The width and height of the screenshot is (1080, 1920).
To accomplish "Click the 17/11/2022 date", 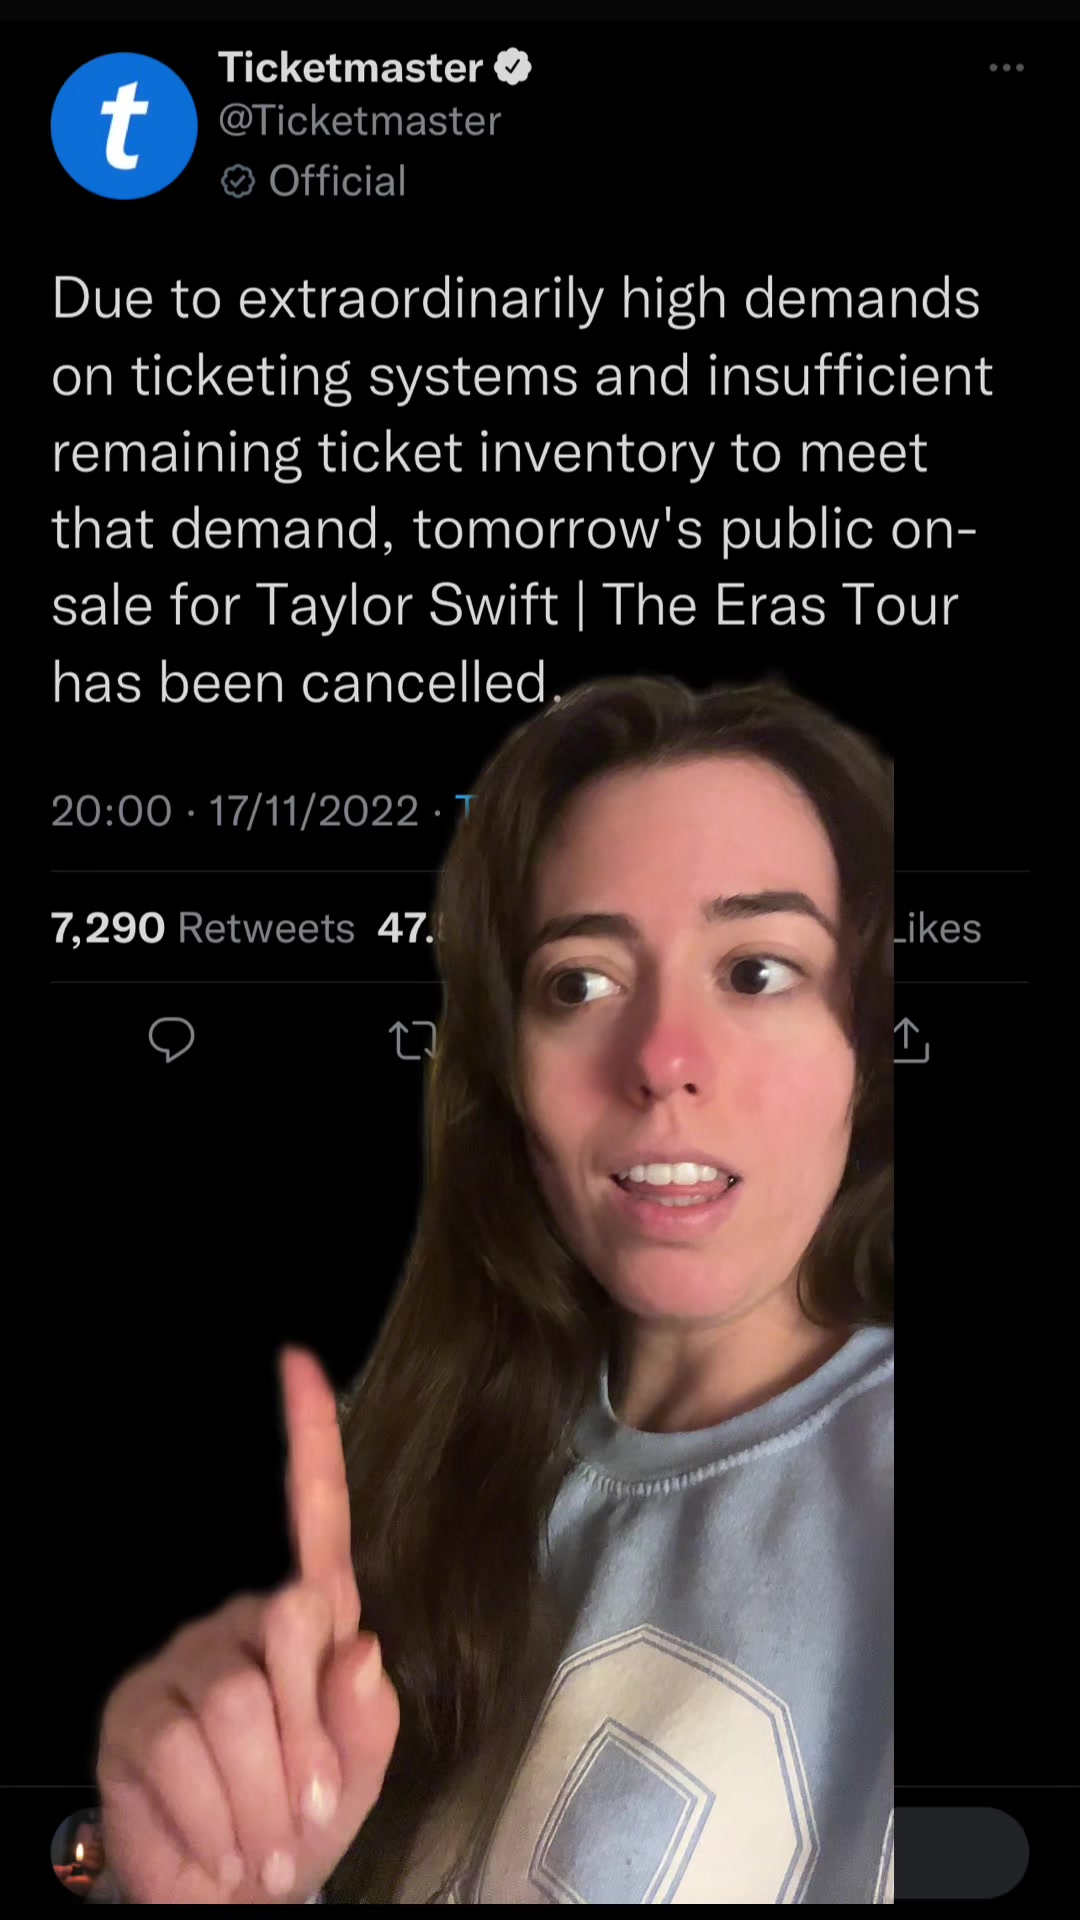I will [314, 811].
